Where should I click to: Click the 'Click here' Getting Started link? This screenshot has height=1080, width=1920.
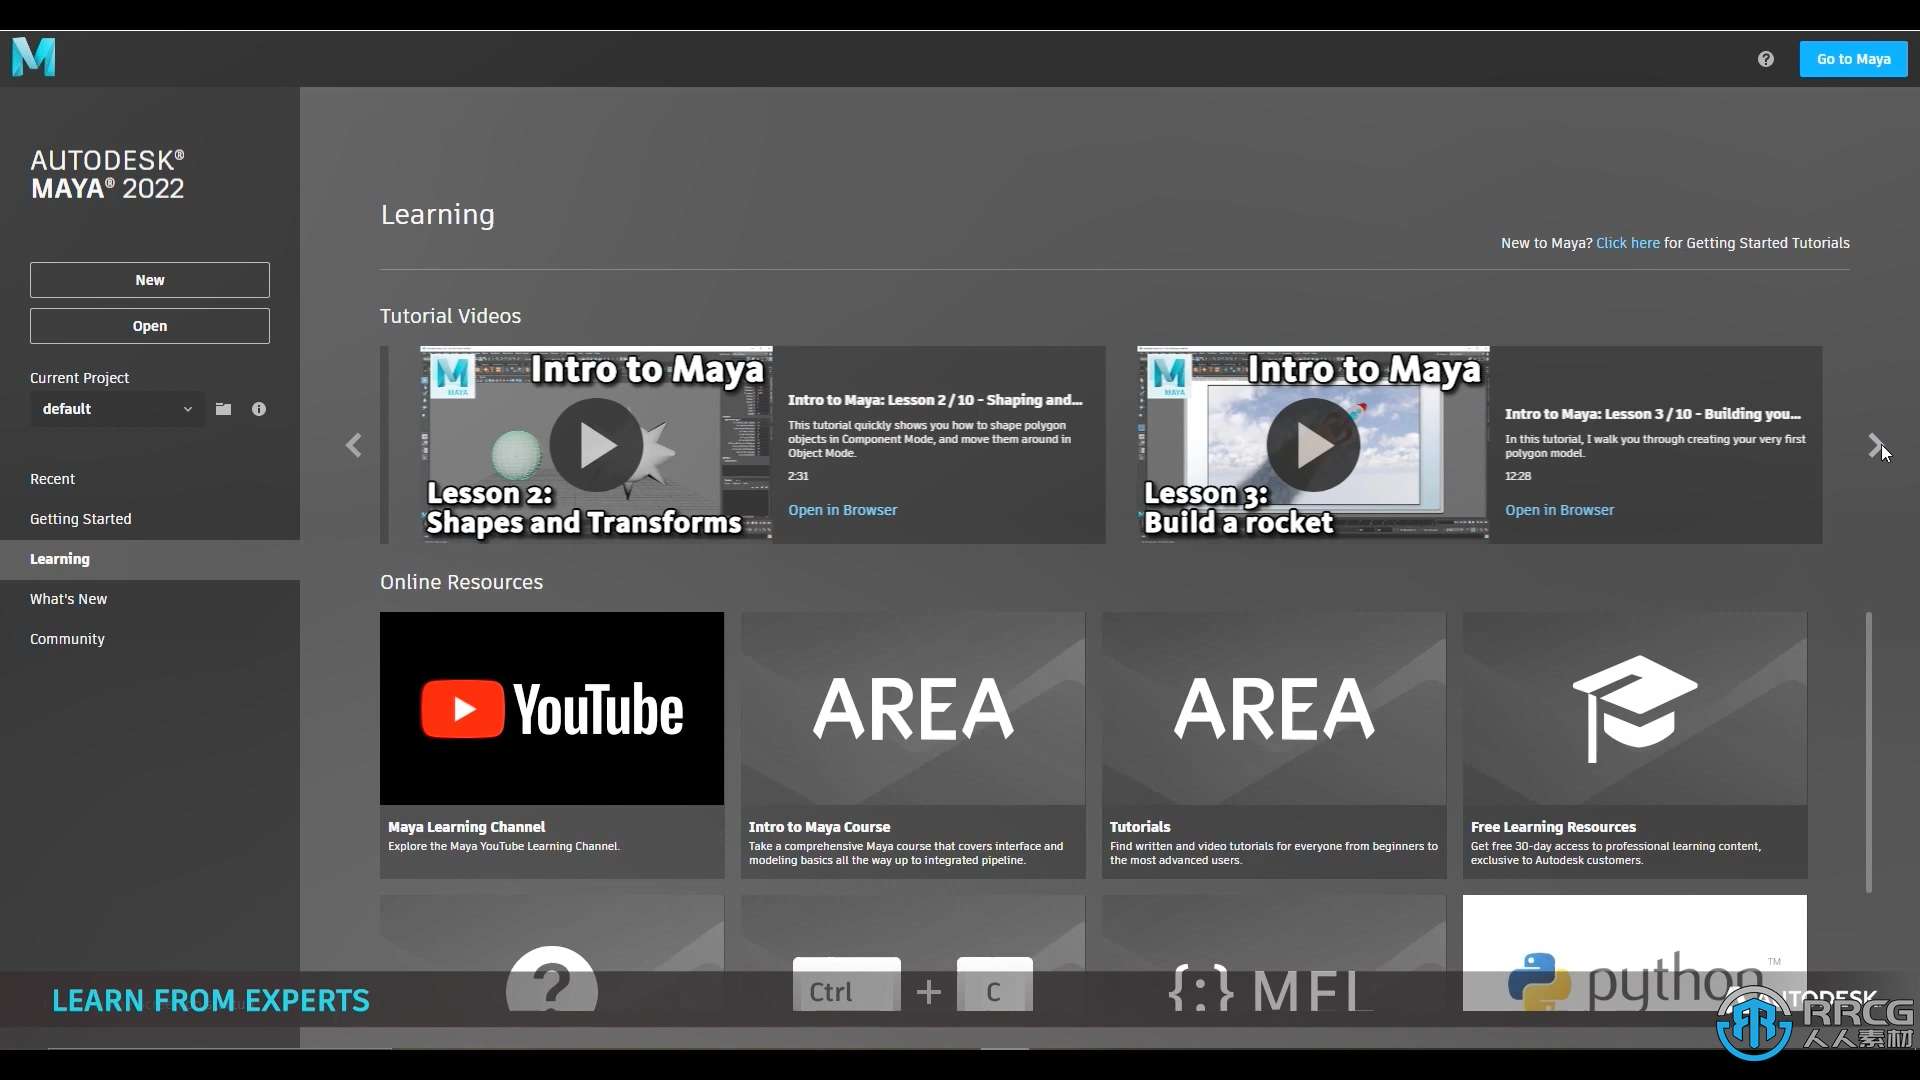point(1627,243)
